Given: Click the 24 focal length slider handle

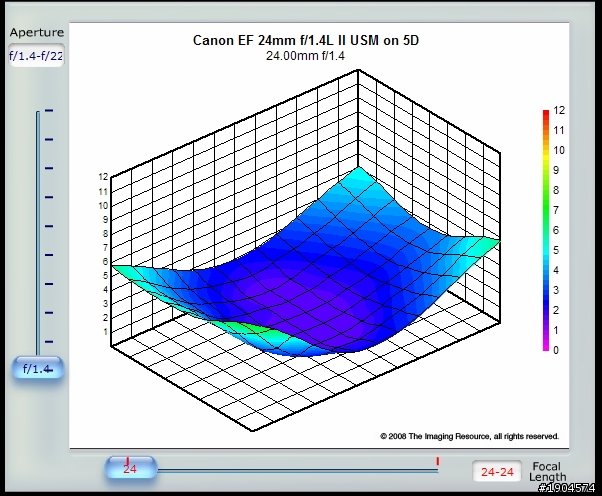Looking at the screenshot, I should click(x=131, y=467).
